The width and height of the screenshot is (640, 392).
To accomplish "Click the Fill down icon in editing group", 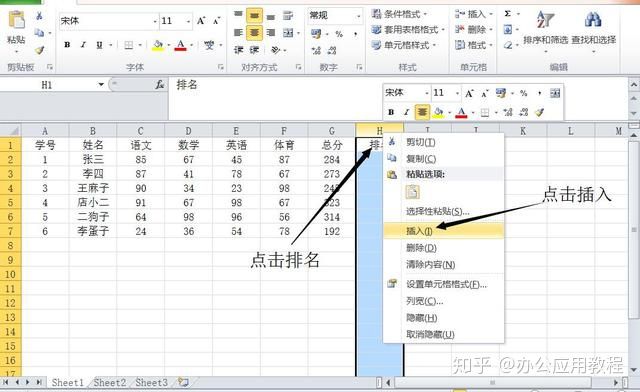I will (x=507, y=29).
